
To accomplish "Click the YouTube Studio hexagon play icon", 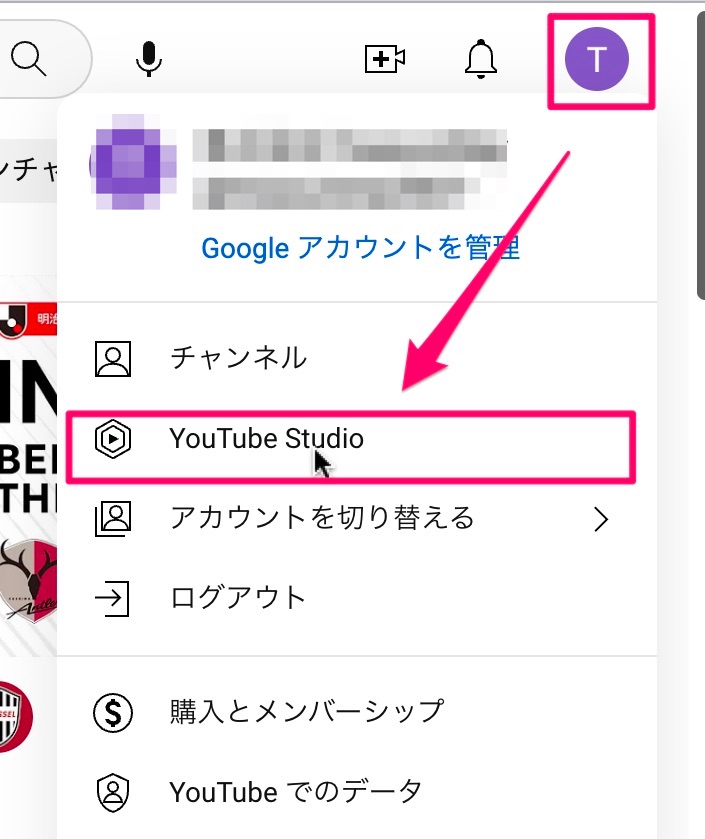I will (x=113, y=439).
